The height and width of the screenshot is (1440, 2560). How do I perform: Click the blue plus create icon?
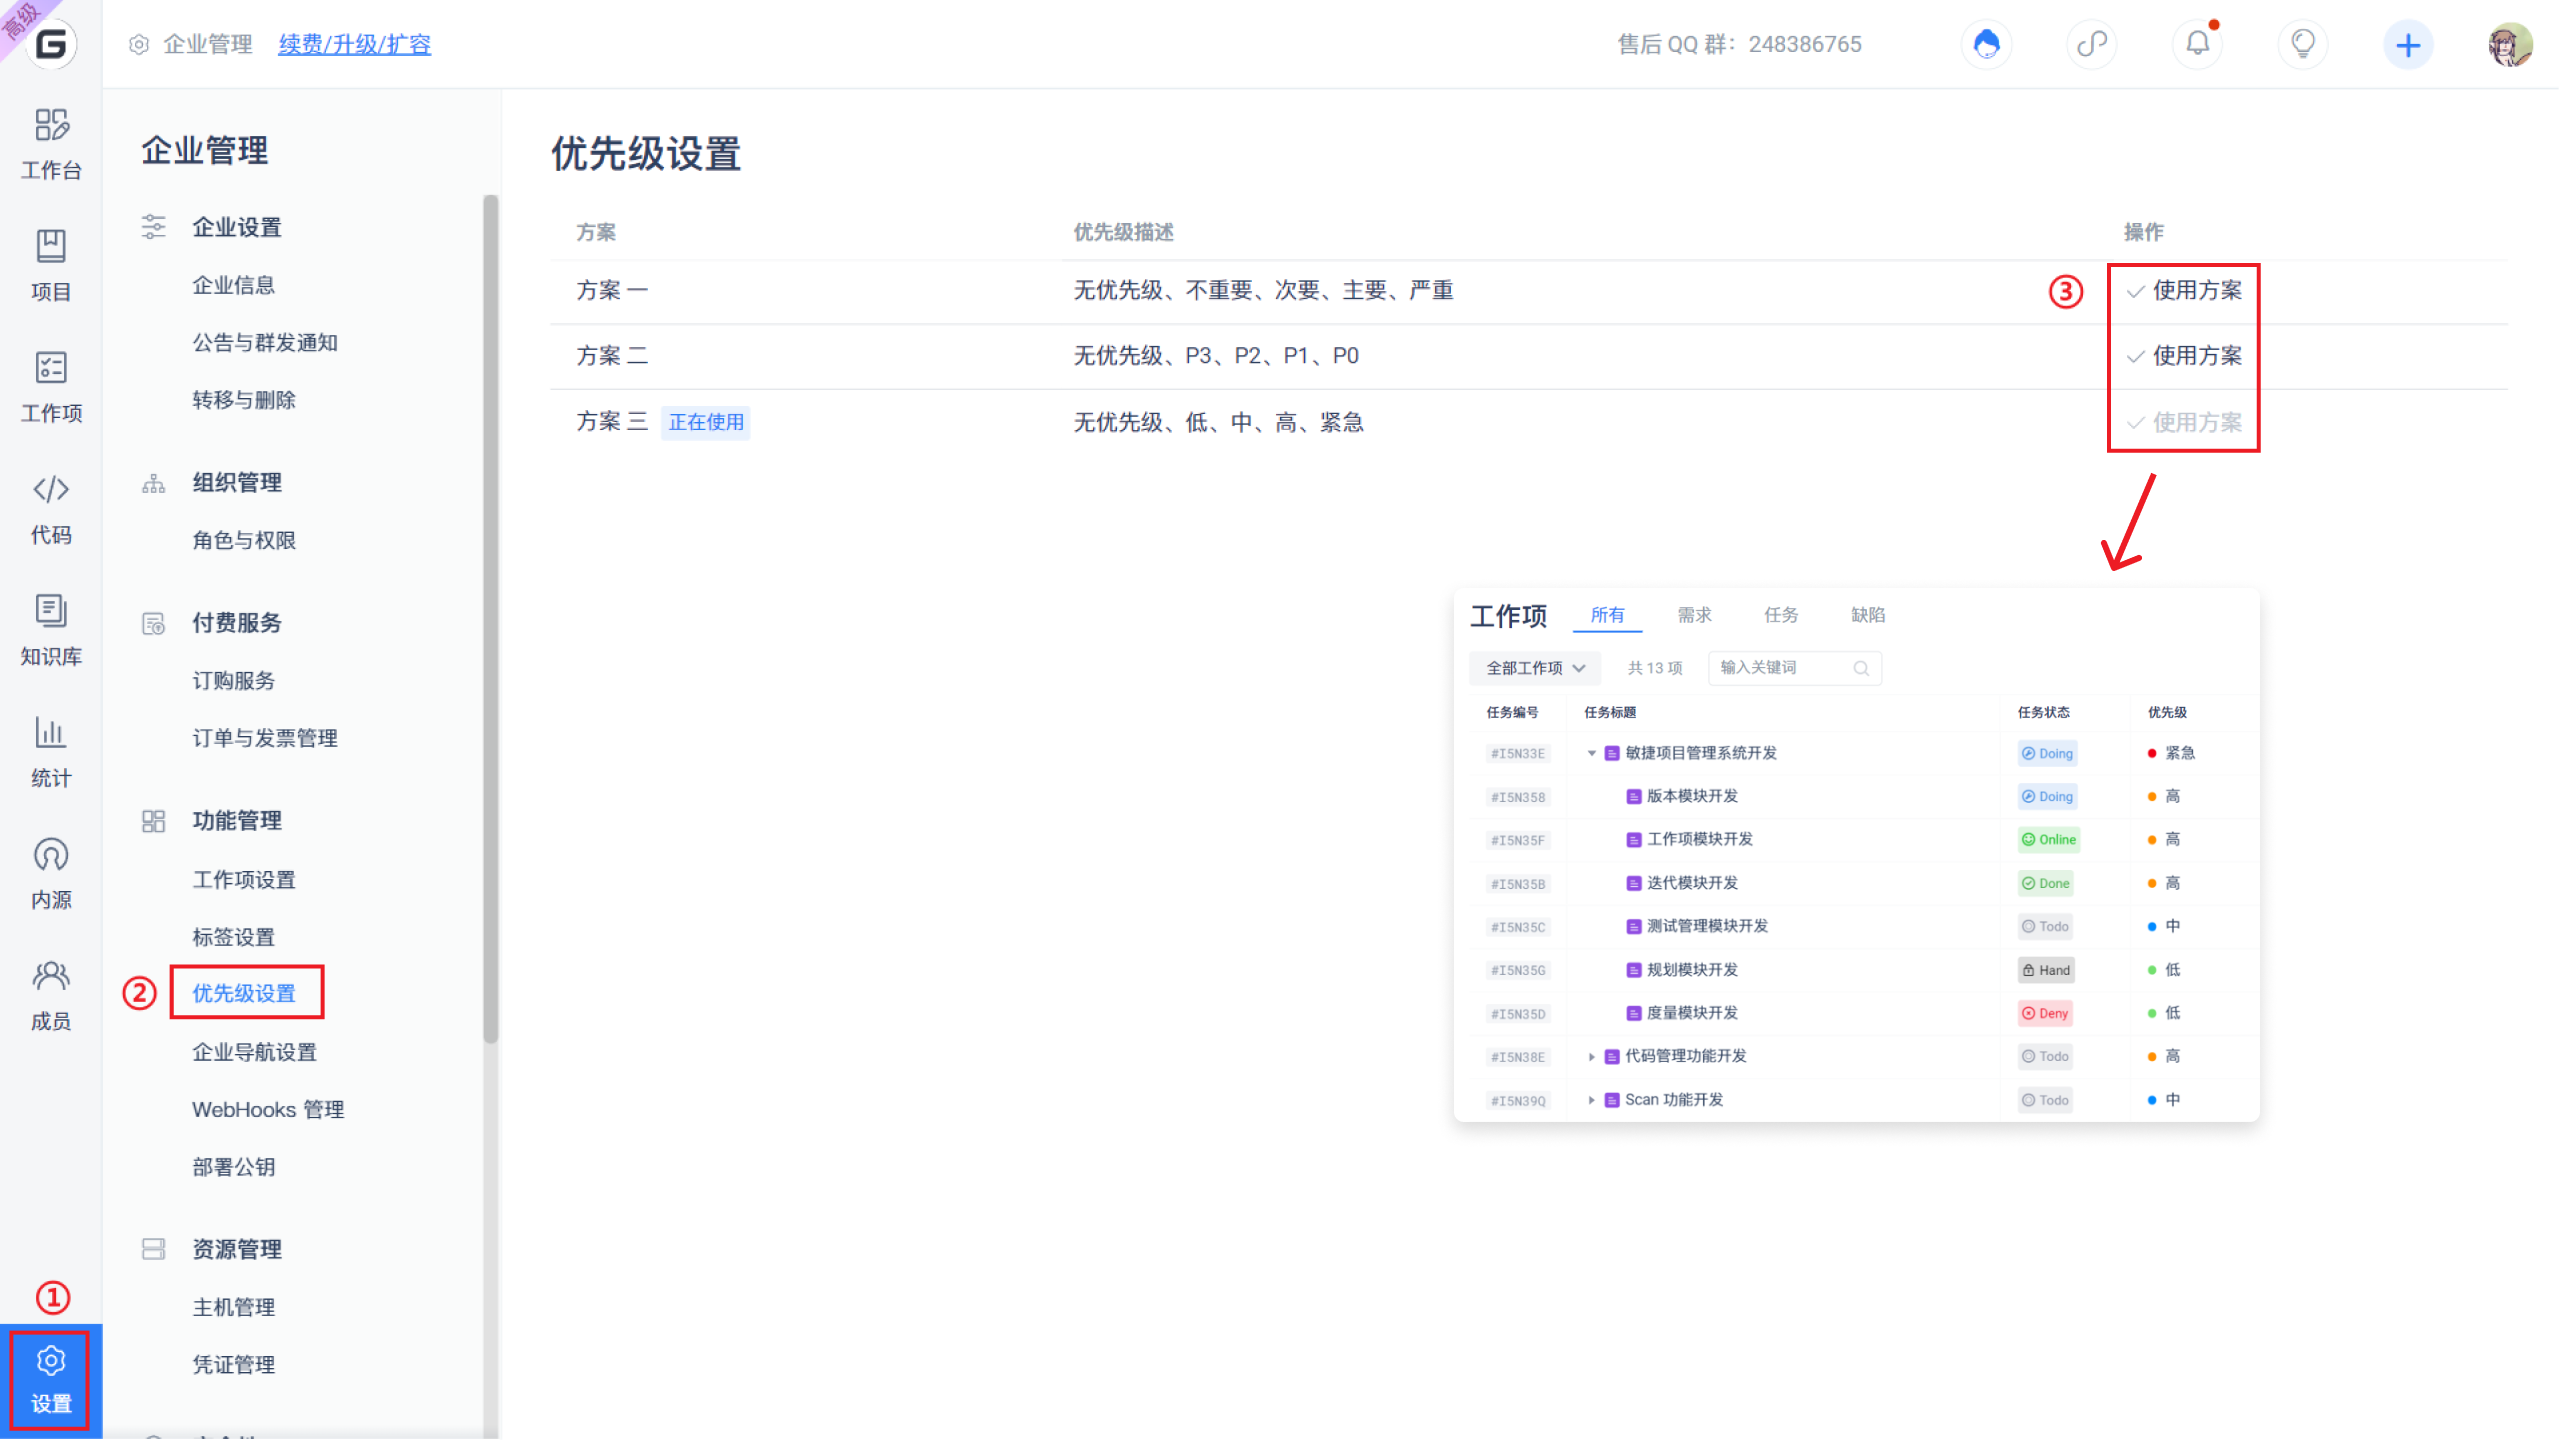coord(2409,44)
